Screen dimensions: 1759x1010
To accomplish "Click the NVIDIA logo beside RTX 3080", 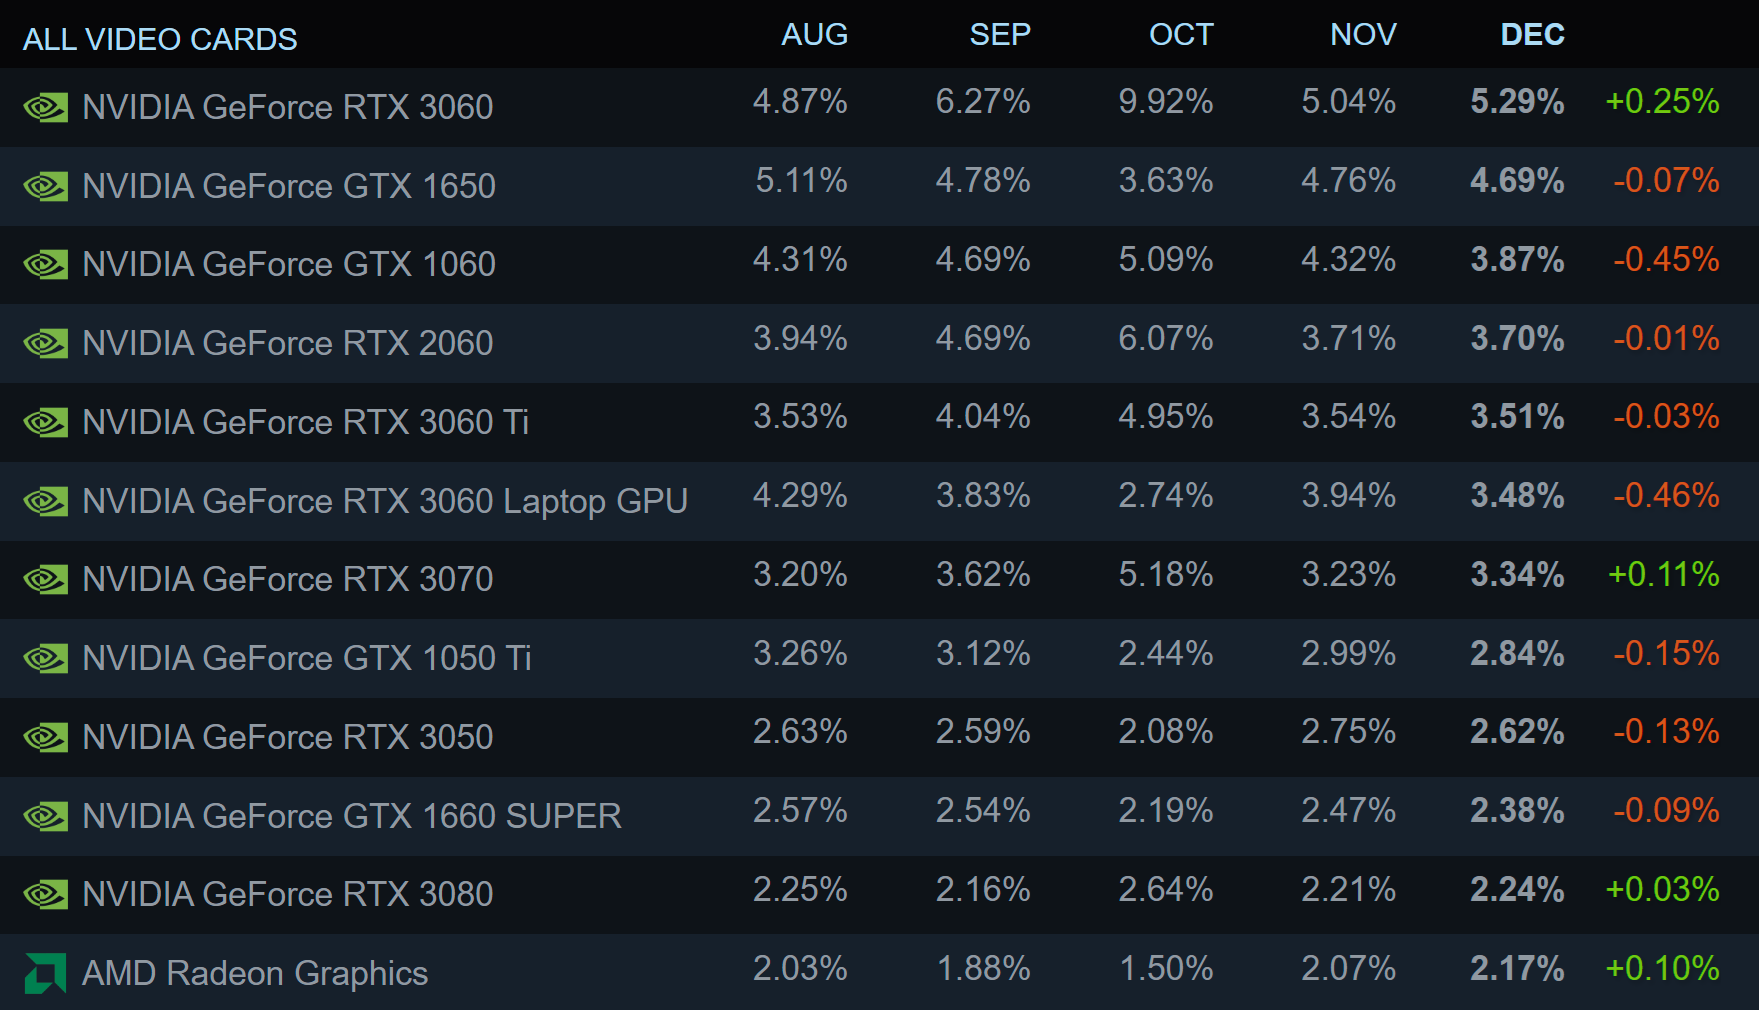I will tap(46, 894).
